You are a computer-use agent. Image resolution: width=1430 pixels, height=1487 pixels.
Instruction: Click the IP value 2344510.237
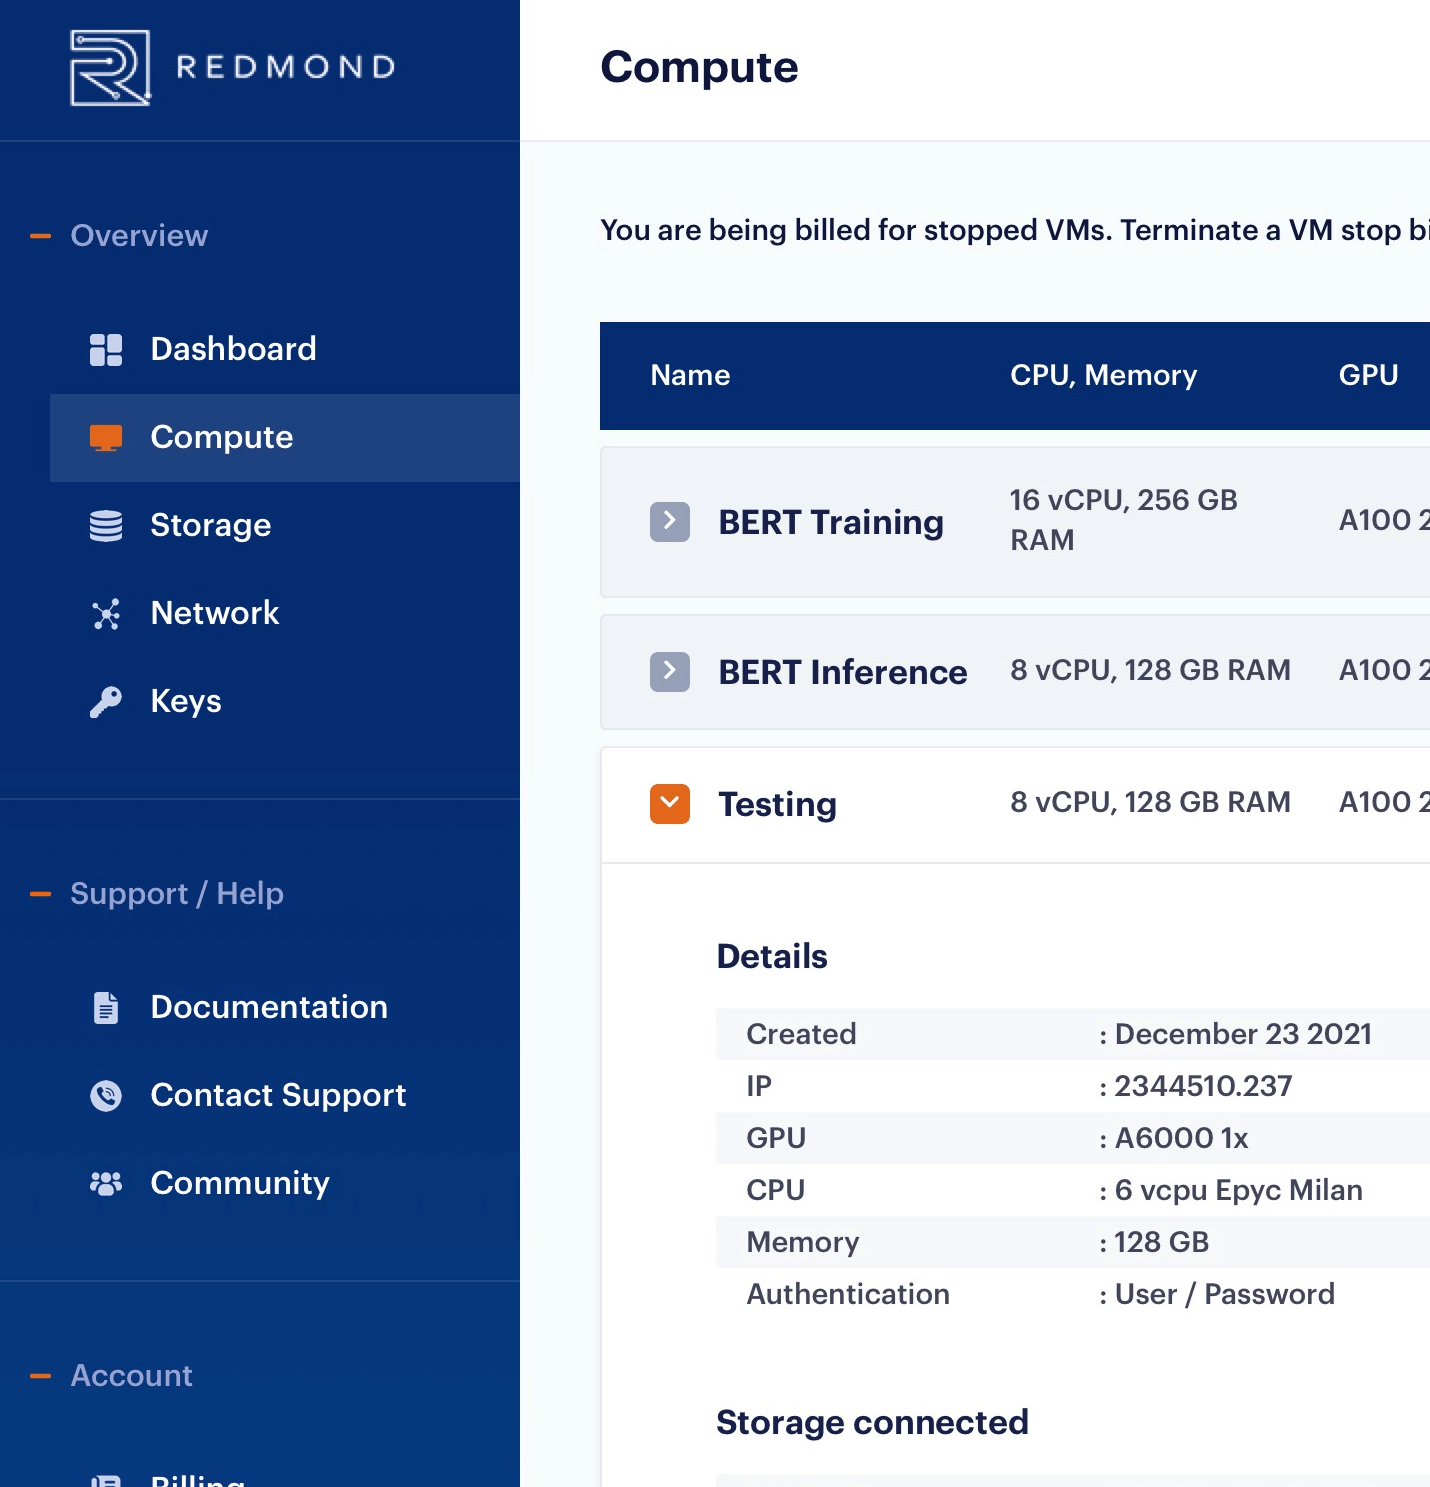[x=1203, y=1086]
